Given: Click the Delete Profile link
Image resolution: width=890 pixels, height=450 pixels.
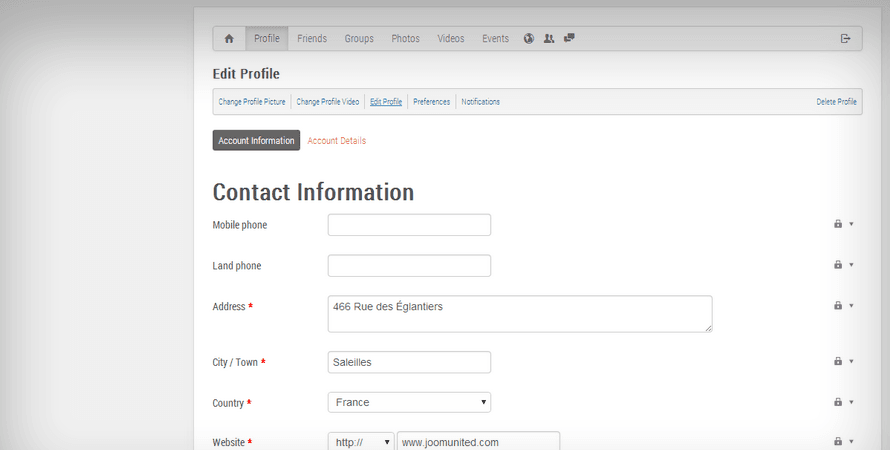Looking at the screenshot, I should click(836, 102).
